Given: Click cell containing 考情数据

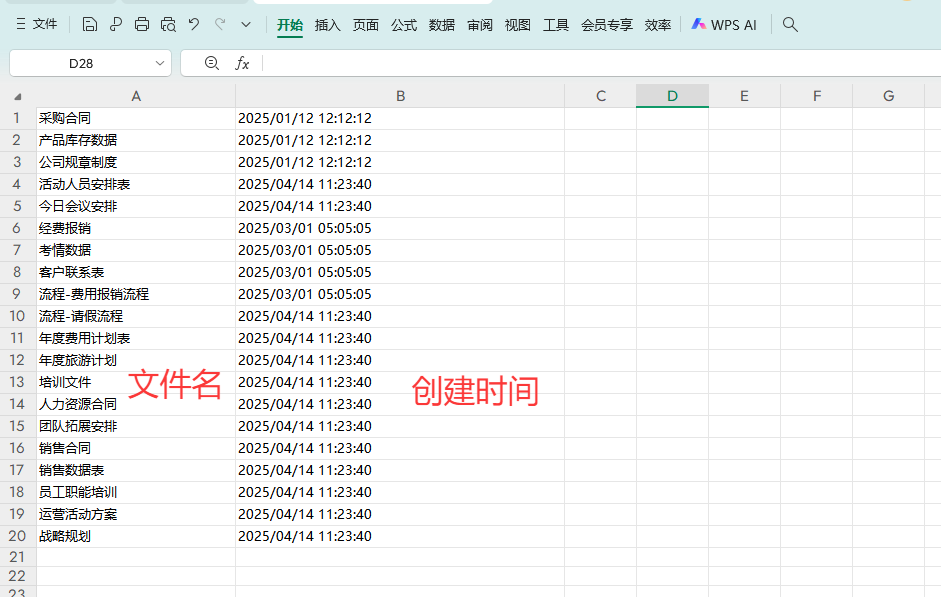Looking at the screenshot, I should tap(136, 250).
